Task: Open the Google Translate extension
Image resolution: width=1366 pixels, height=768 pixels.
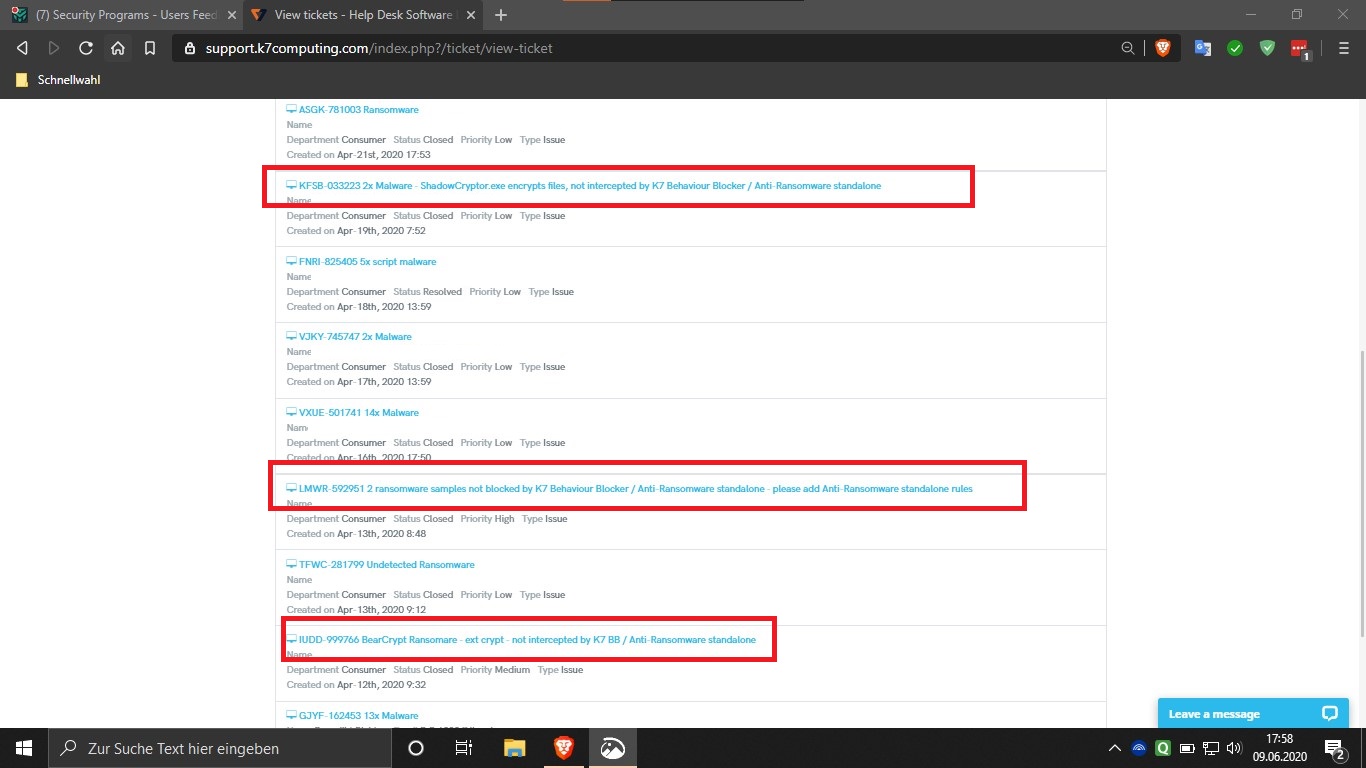Action: (x=1203, y=48)
